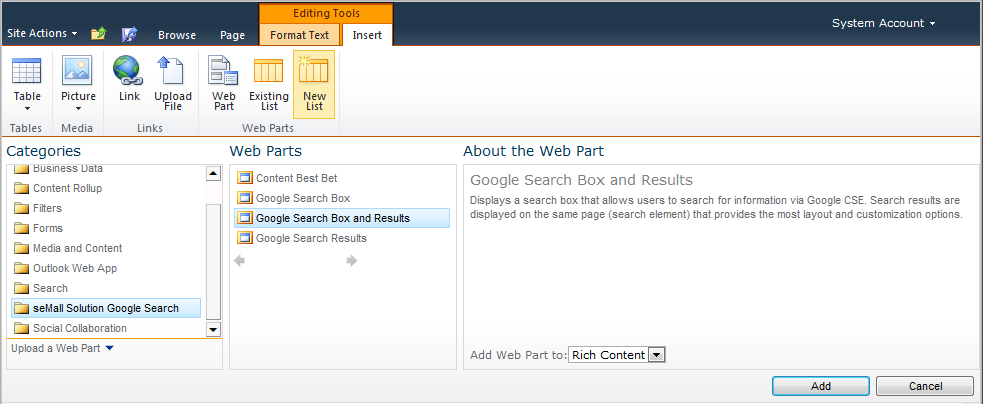Click the New List icon
Image resolution: width=983 pixels, height=404 pixels.
[x=314, y=72]
